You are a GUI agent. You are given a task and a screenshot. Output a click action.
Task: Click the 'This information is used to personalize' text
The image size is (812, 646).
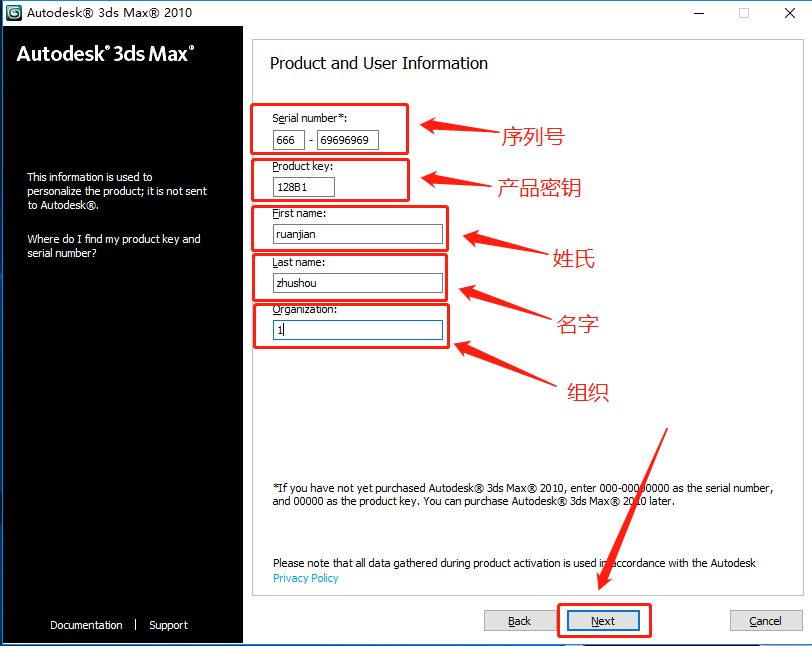(117, 191)
